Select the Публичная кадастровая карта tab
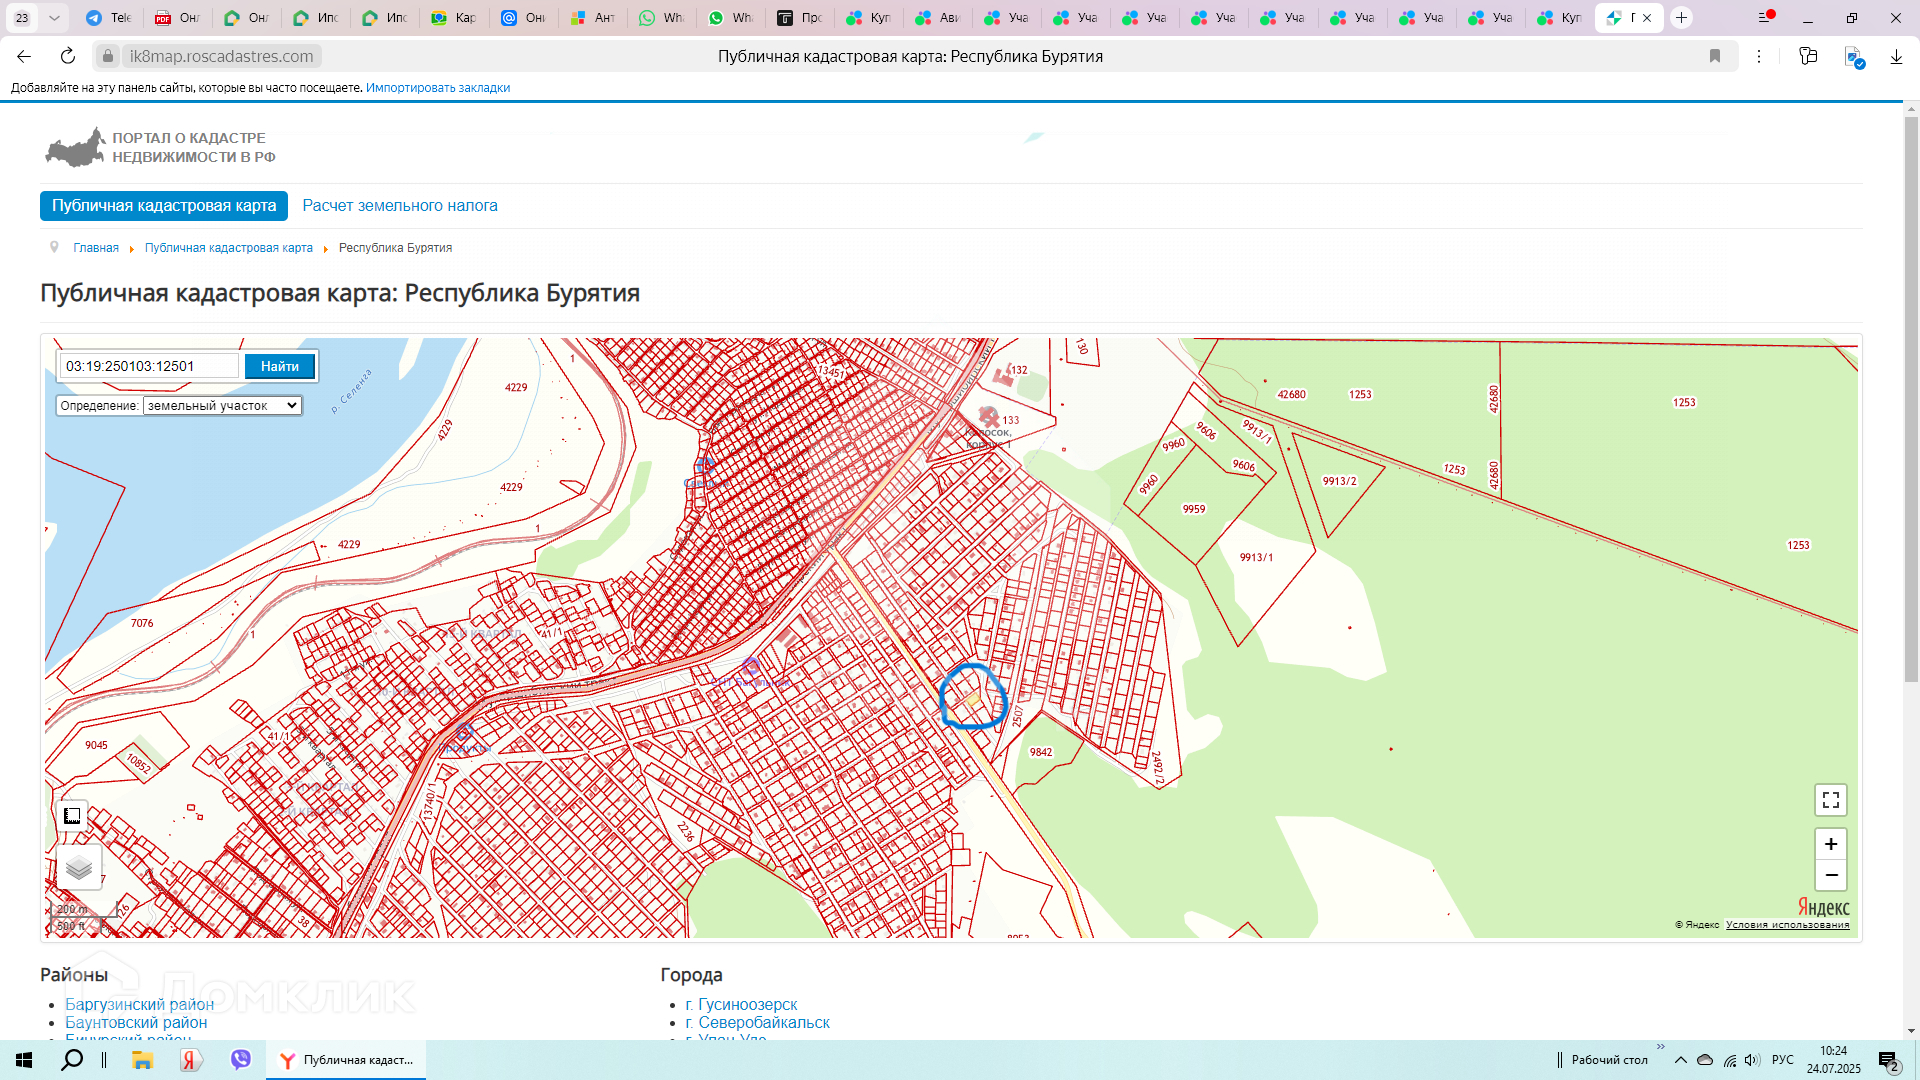The width and height of the screenshot is (1920, 1080). [x=164, y=205]
